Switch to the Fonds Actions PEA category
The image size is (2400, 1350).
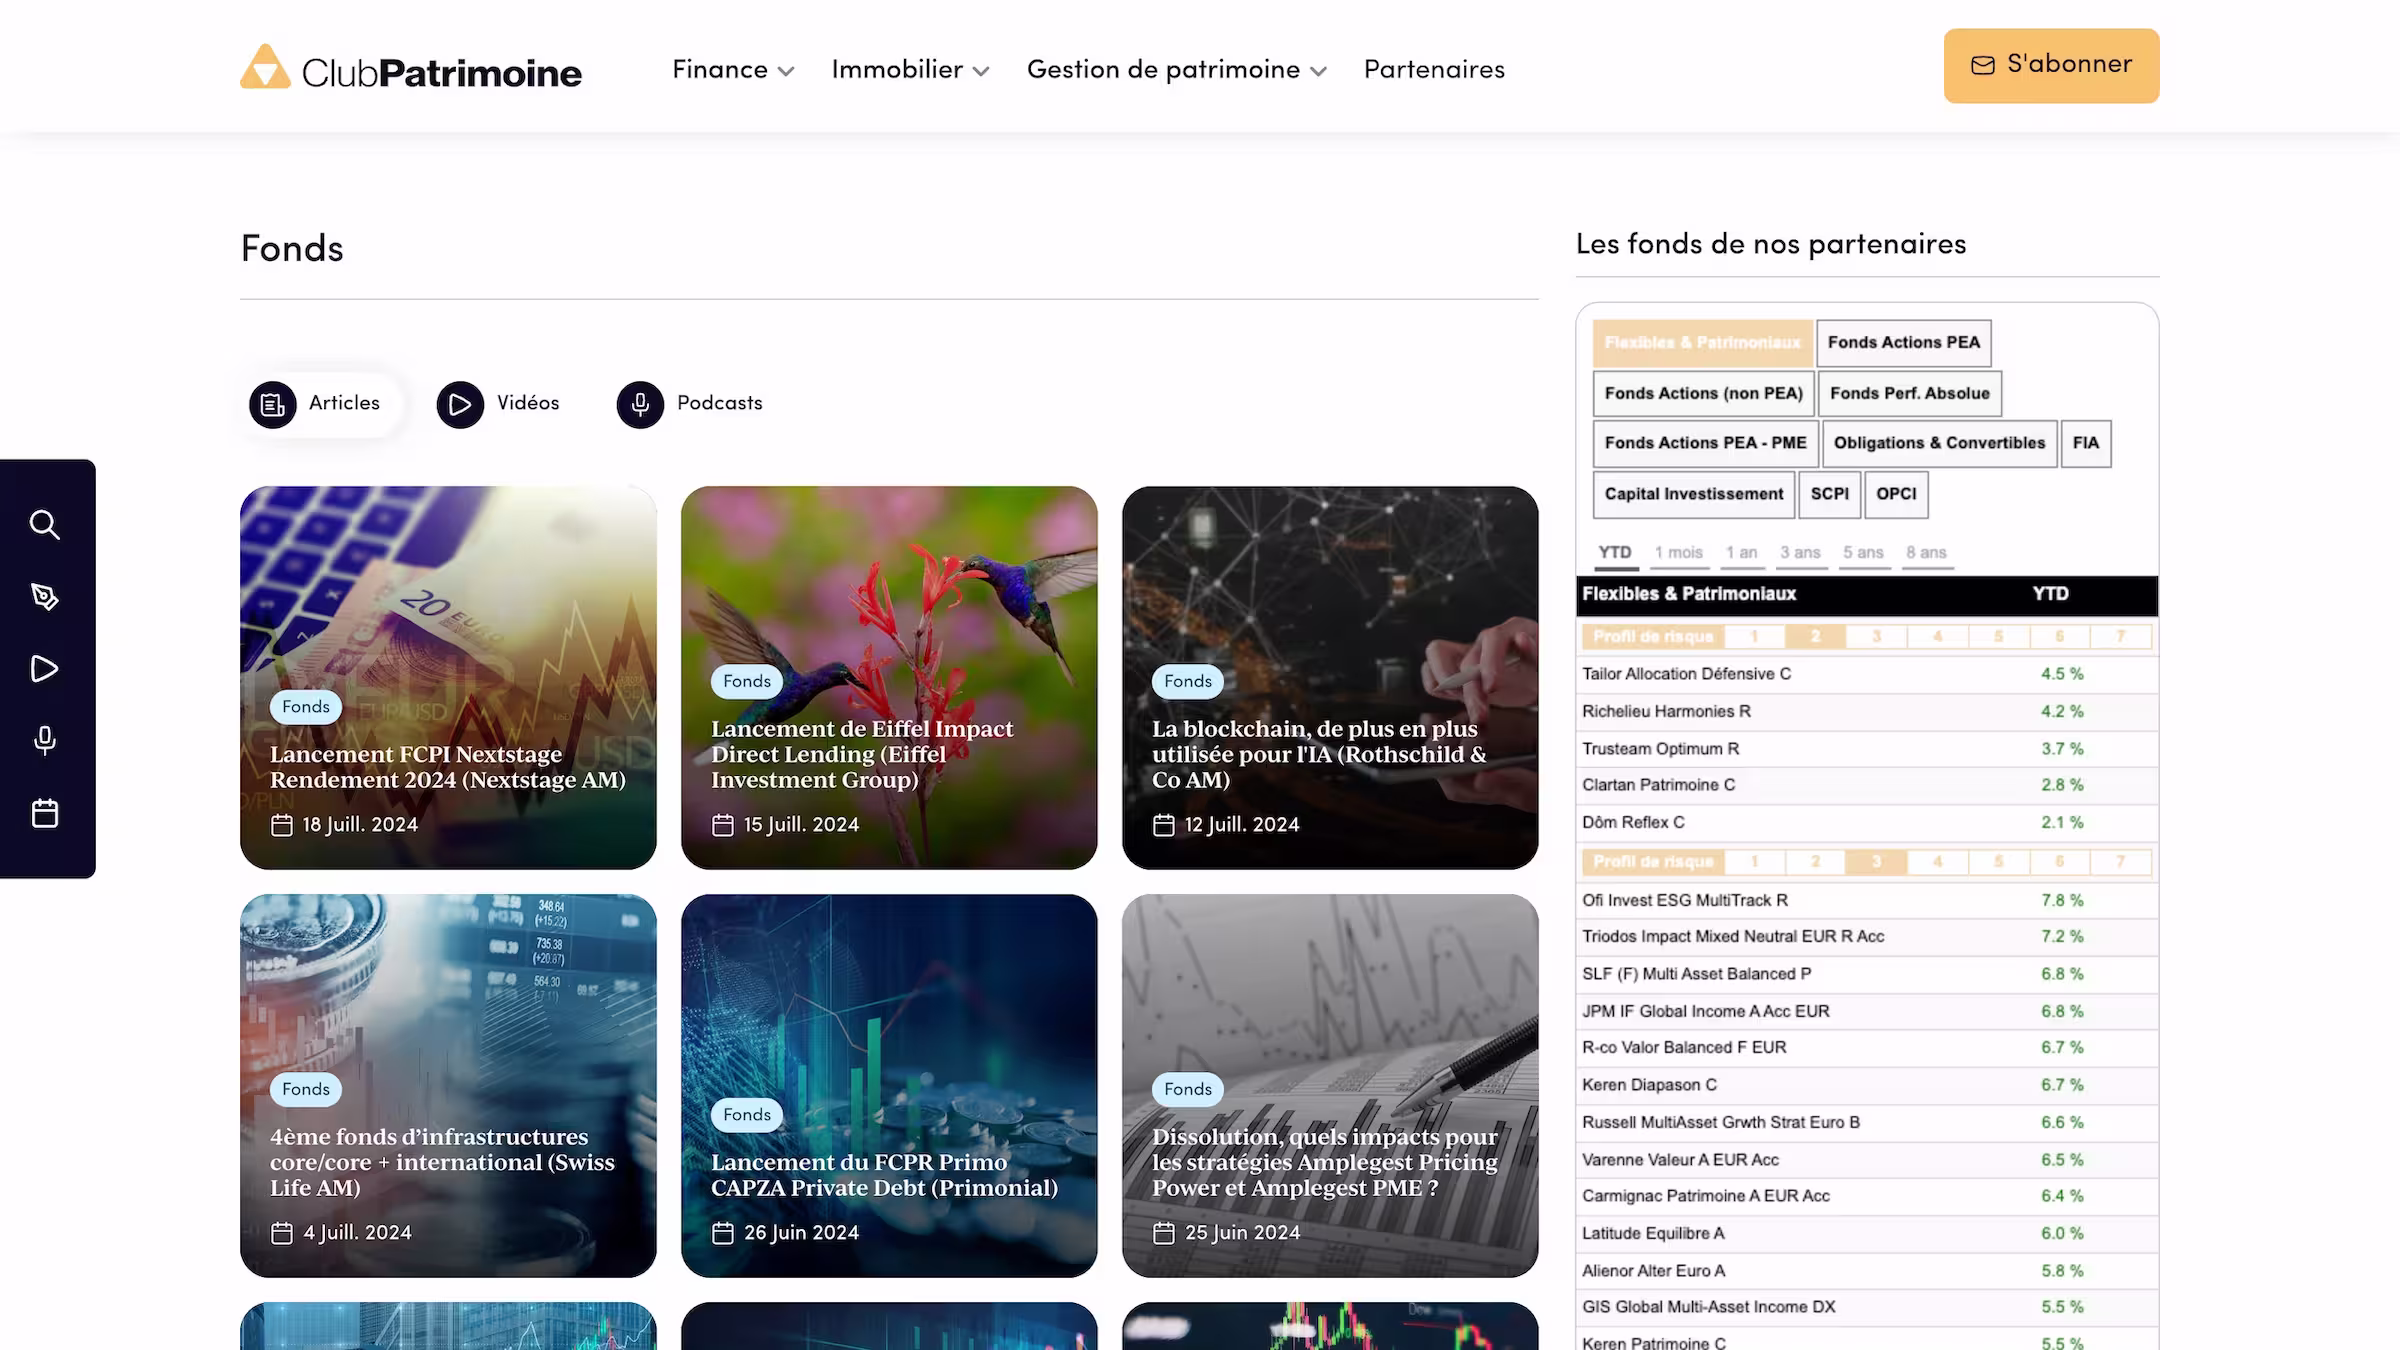tap(1903, 343)
